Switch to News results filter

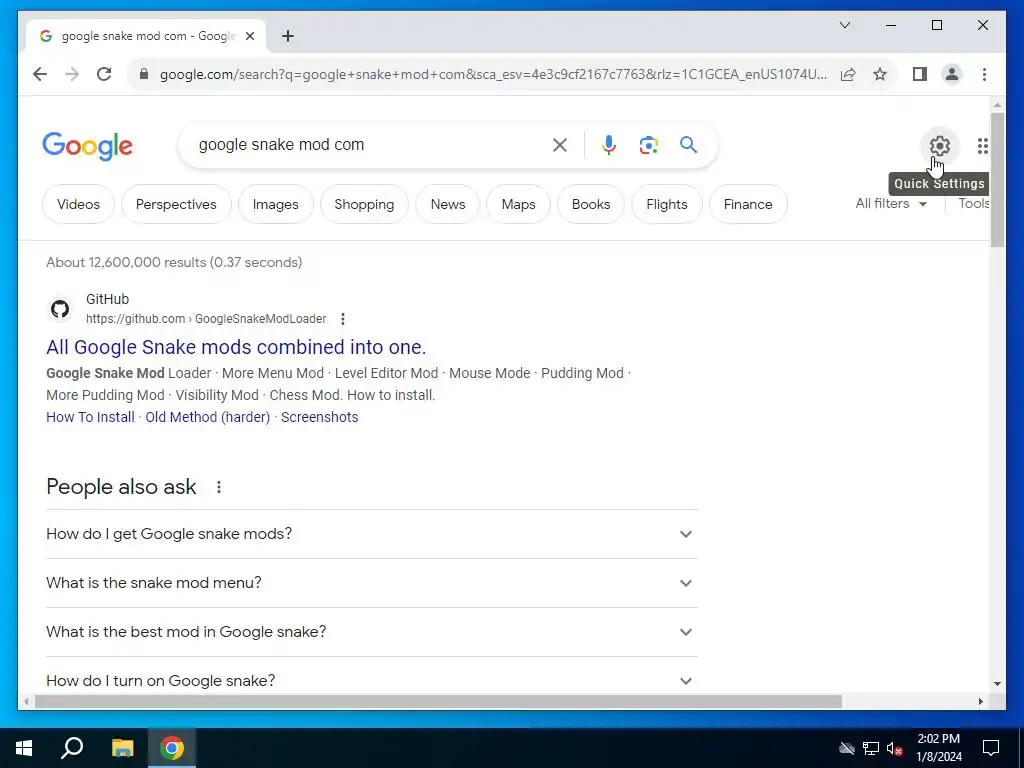coord(448,204)
